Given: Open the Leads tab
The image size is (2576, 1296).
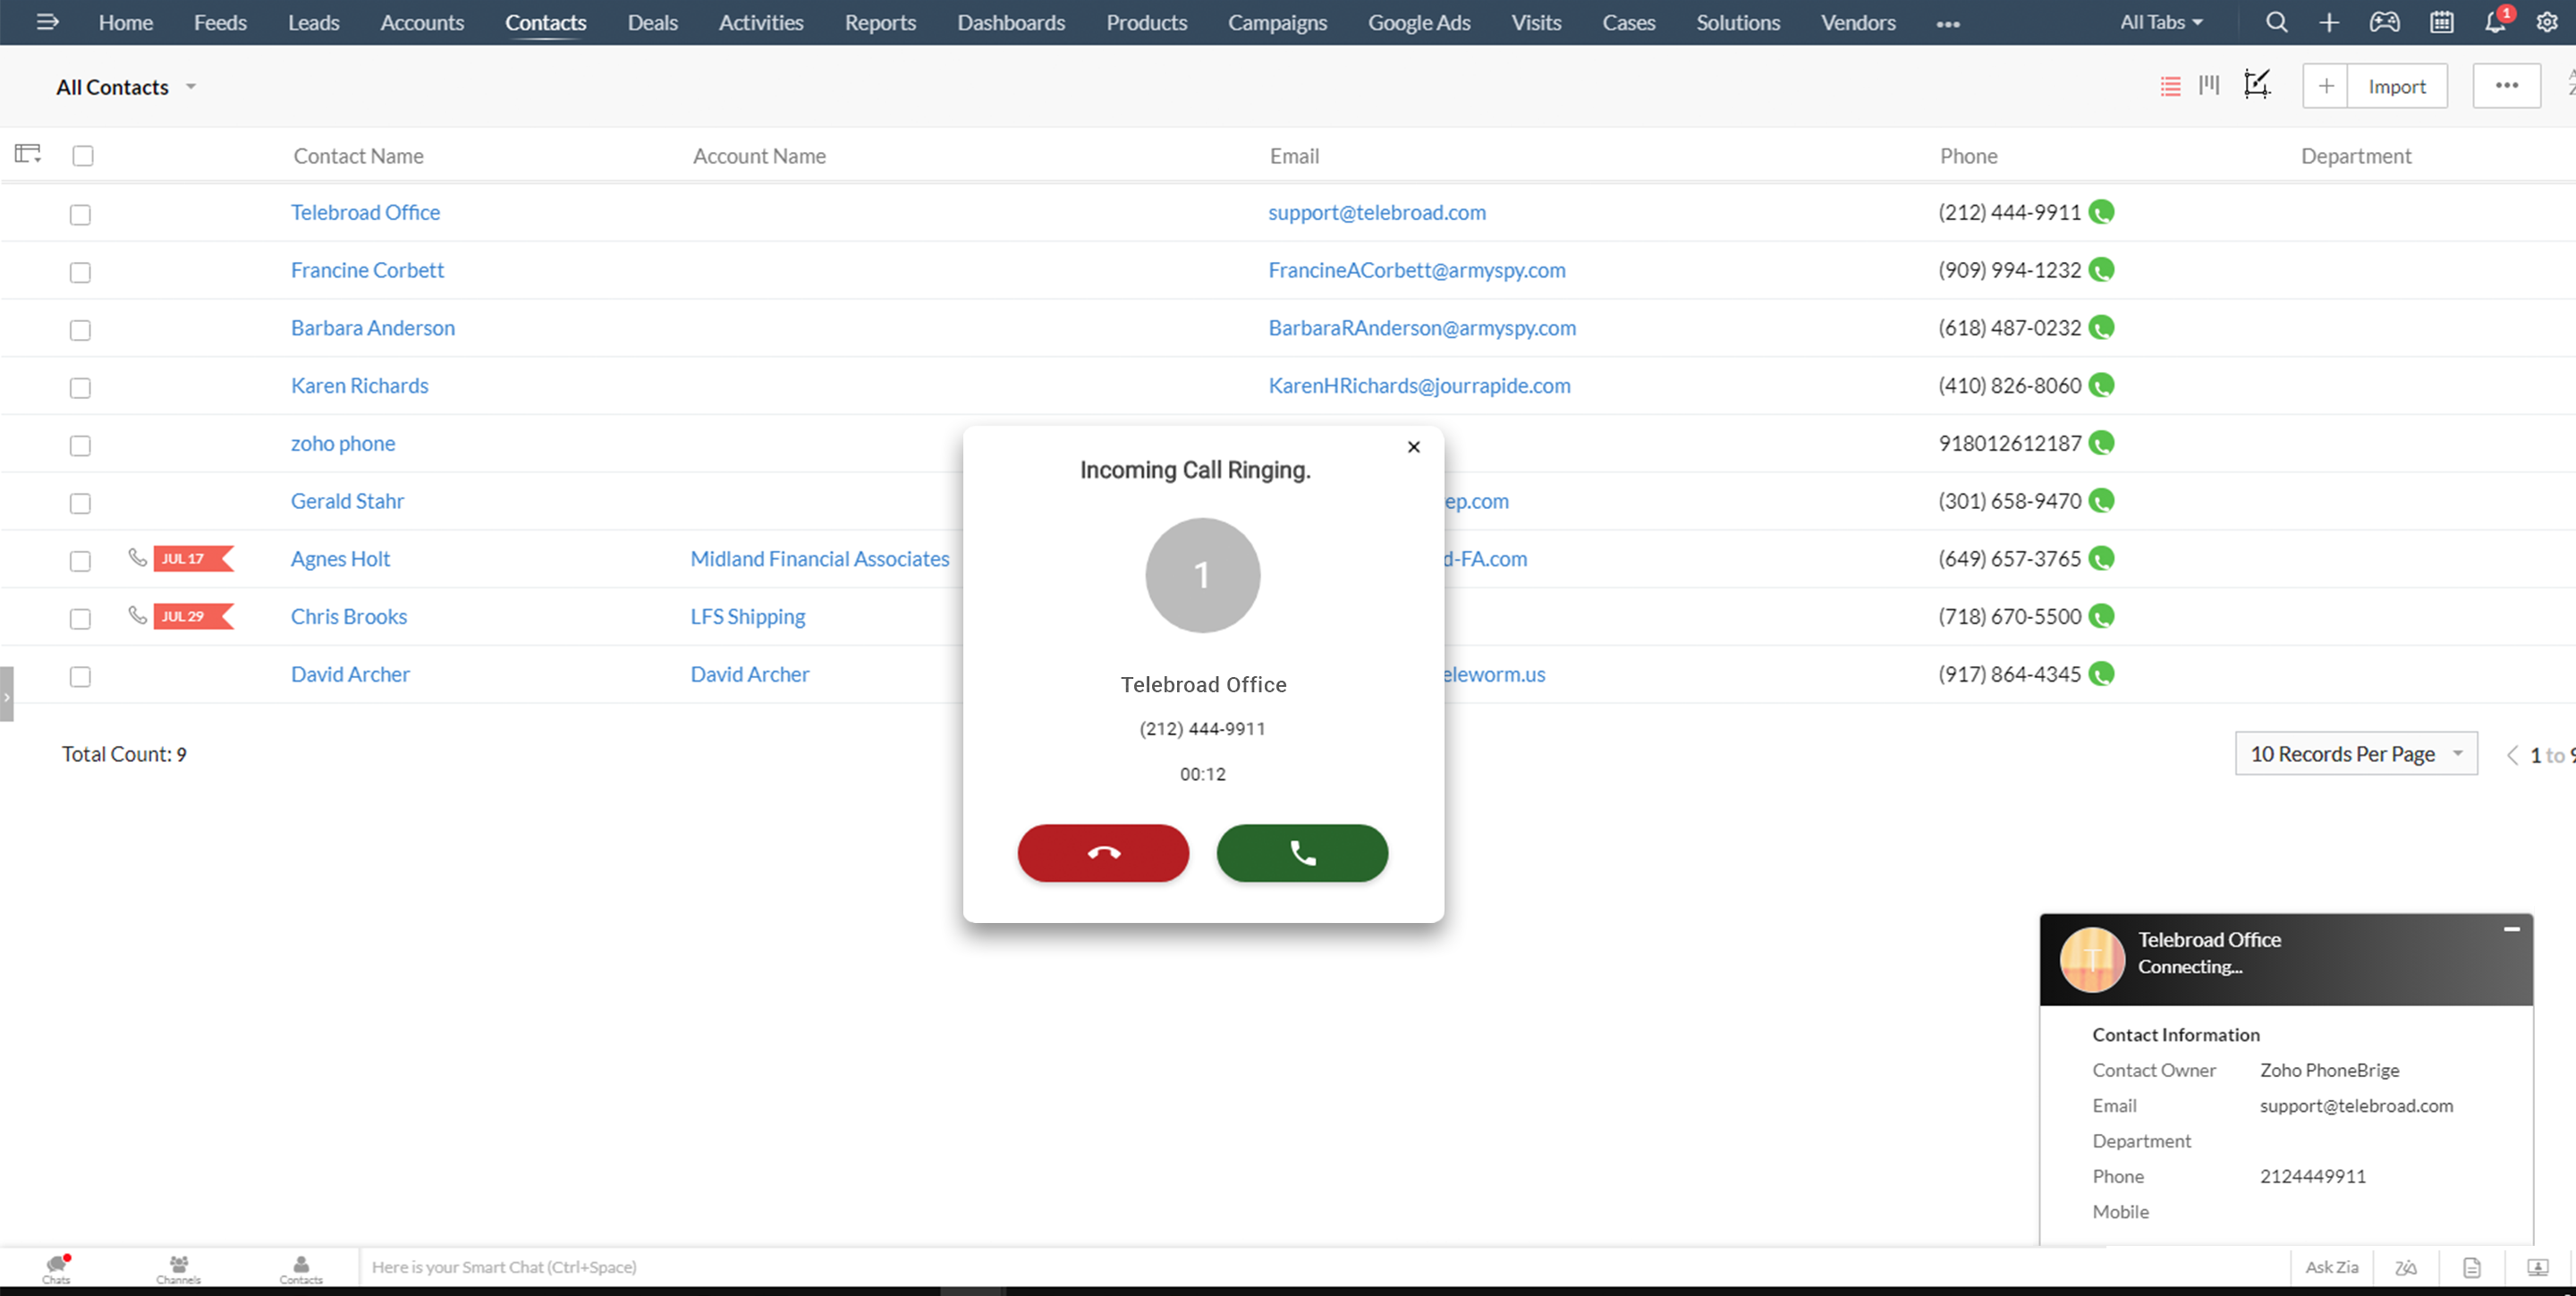Looking at the screenshot, I should point(313,22).
